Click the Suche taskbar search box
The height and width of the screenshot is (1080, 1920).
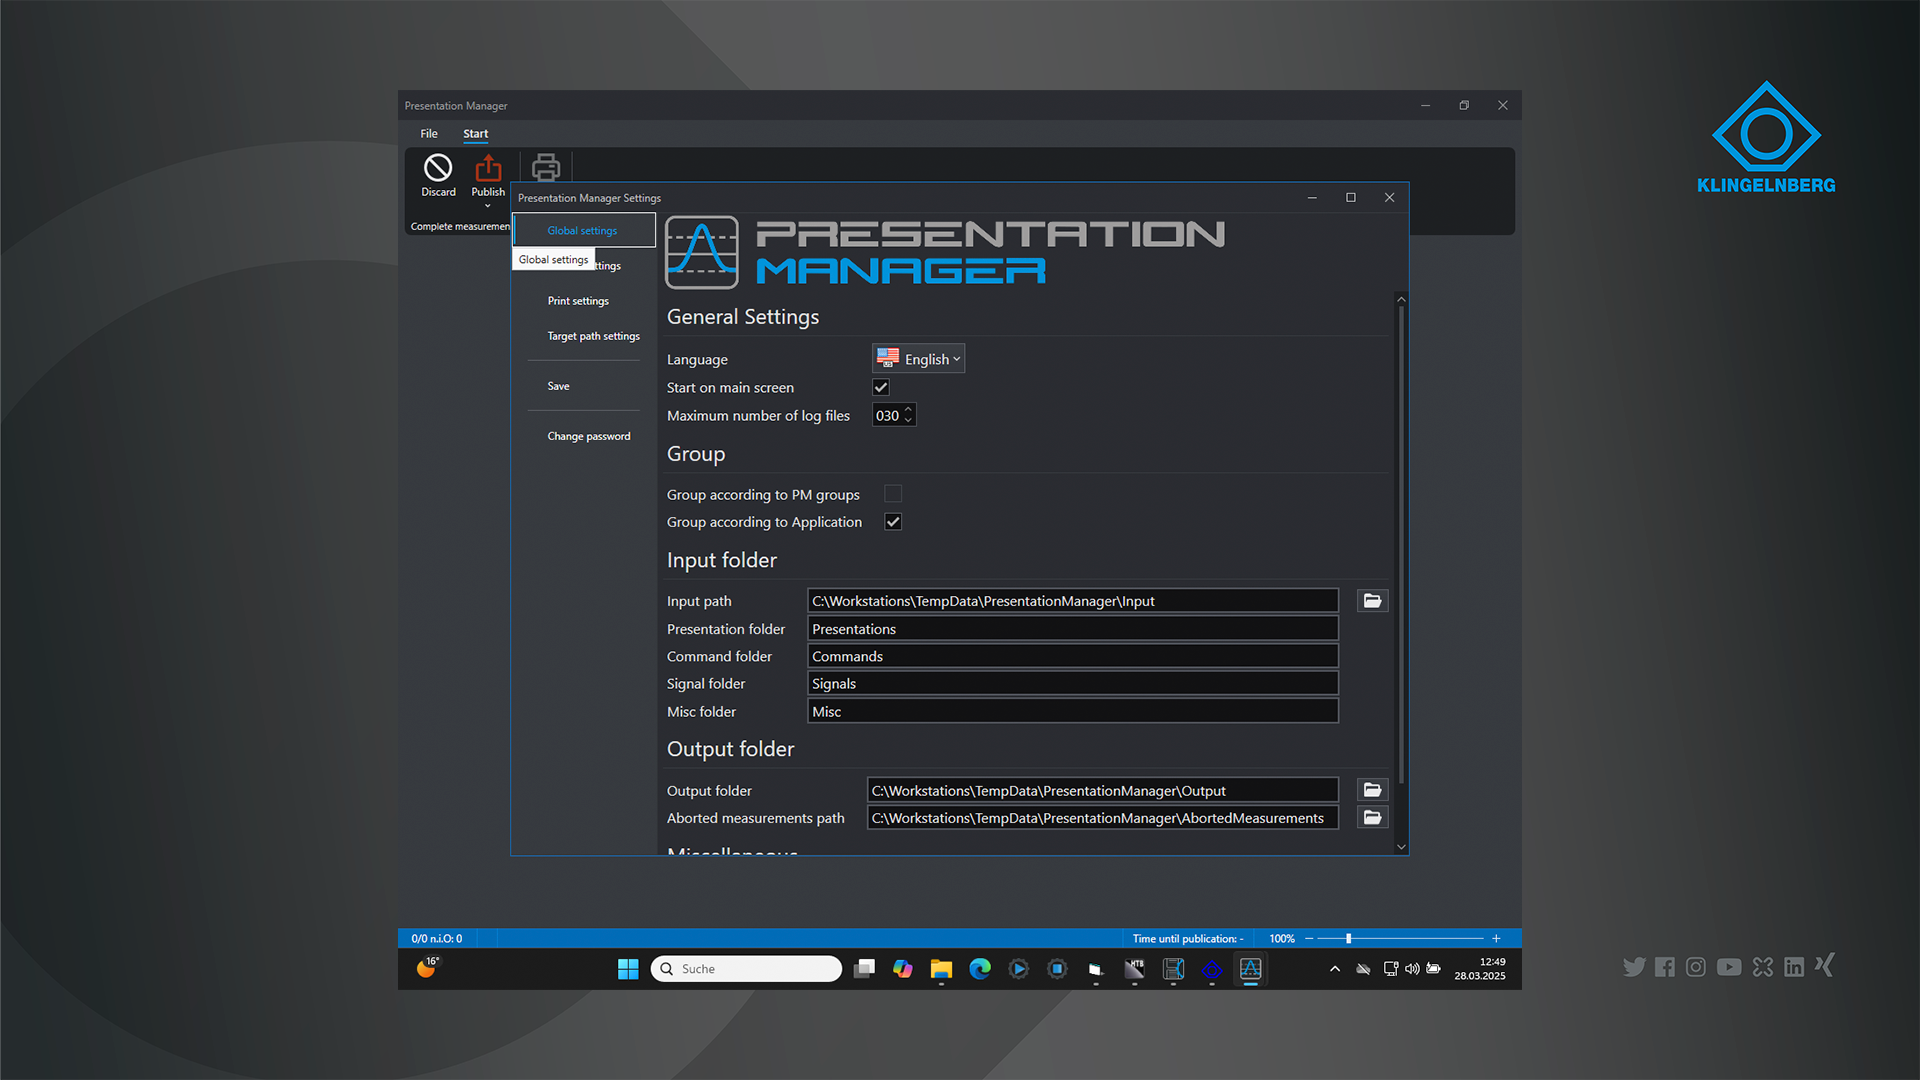746,969
